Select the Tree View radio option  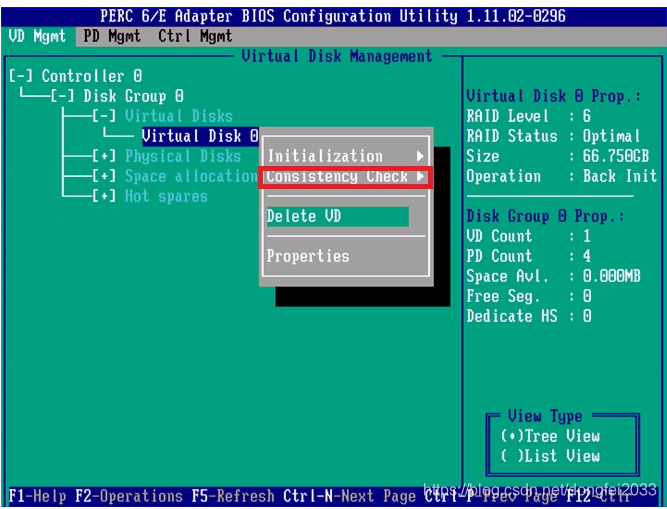click(550, 436)
